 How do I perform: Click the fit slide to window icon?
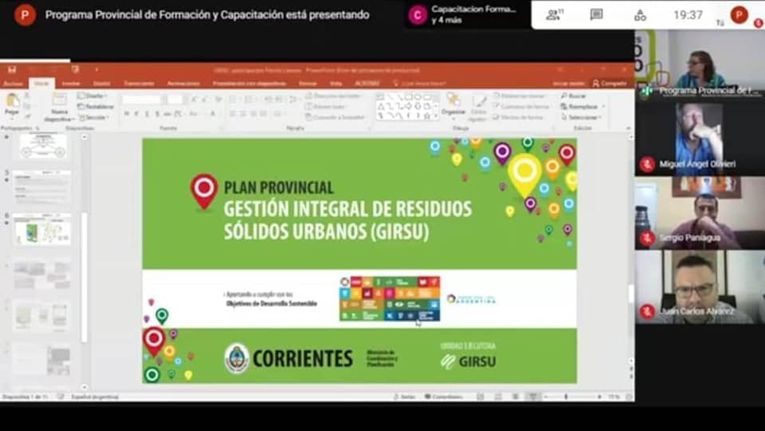click(x=629, y=397)
